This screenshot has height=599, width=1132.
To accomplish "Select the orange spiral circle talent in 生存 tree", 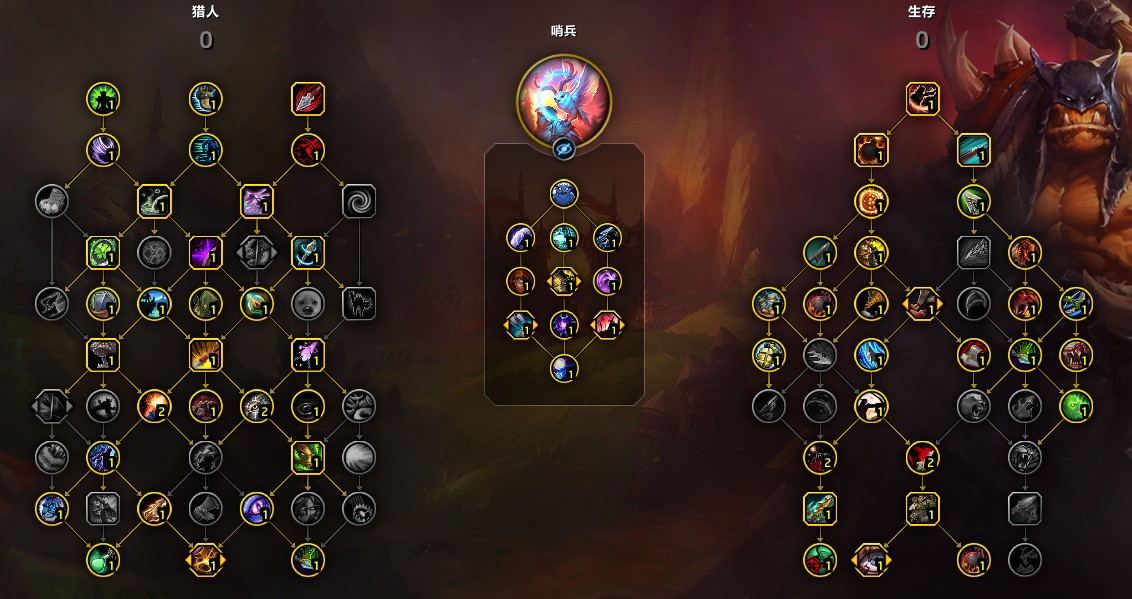I will tap(871, 201).
